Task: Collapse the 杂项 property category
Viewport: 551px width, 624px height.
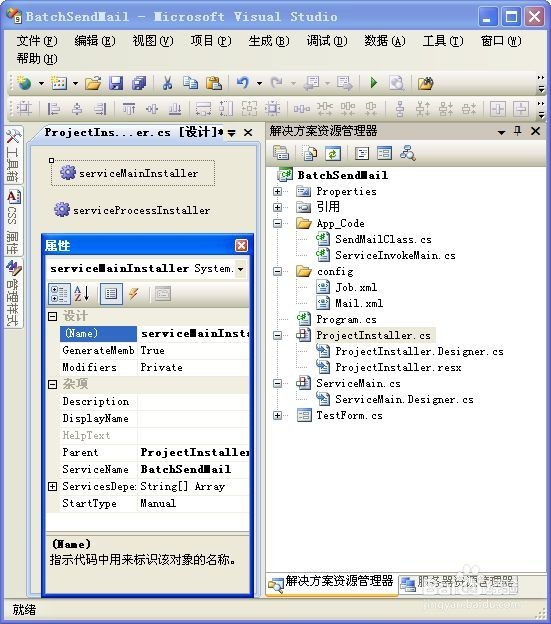Action: point(53,384)
